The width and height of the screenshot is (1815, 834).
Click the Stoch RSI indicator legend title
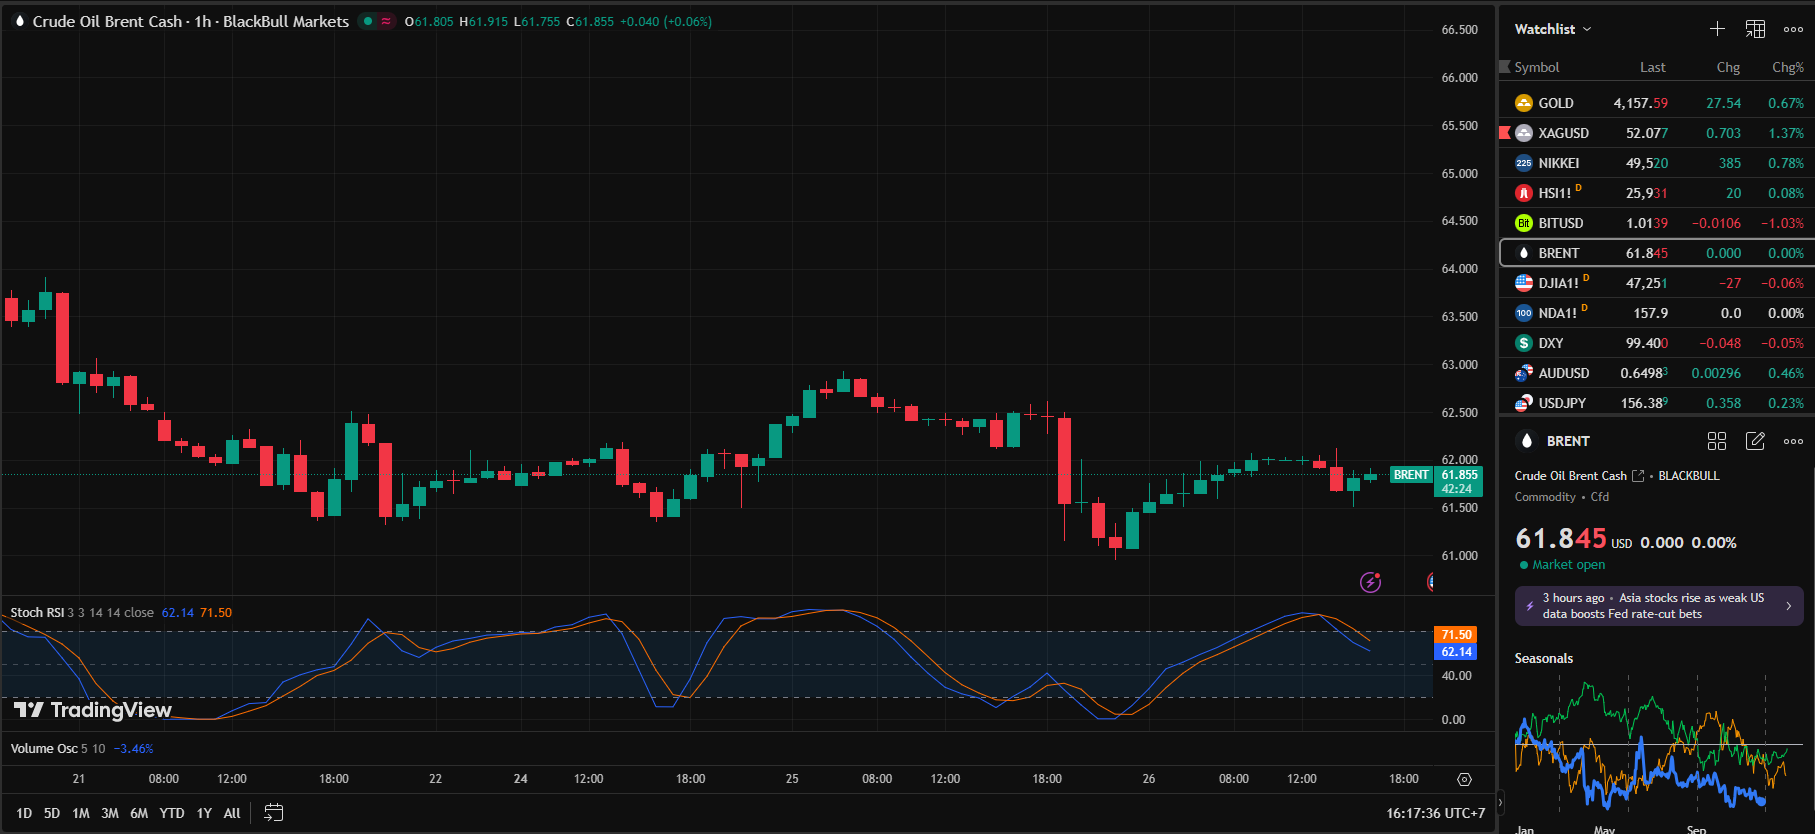(37, 613)
